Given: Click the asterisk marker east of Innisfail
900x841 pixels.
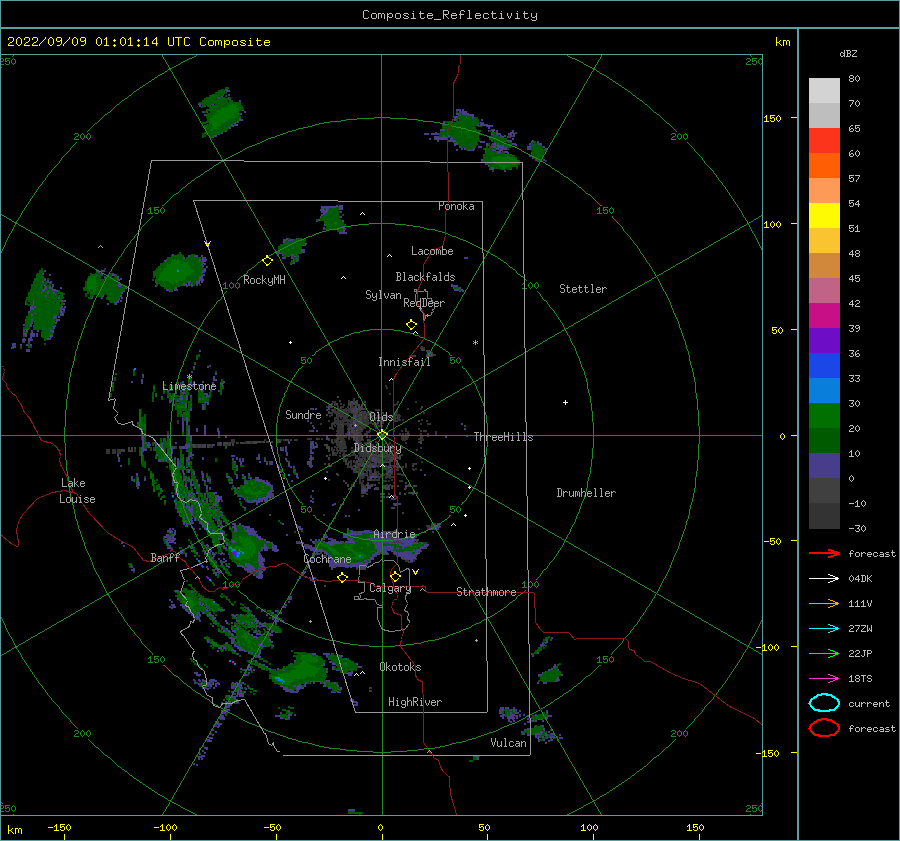Looking at the screenshot, I should pos(475,343).
